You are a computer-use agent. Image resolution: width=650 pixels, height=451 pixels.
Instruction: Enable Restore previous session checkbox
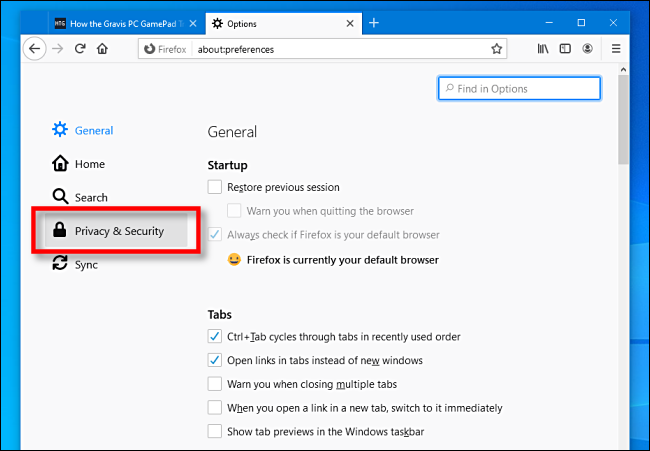pos(215,187)
